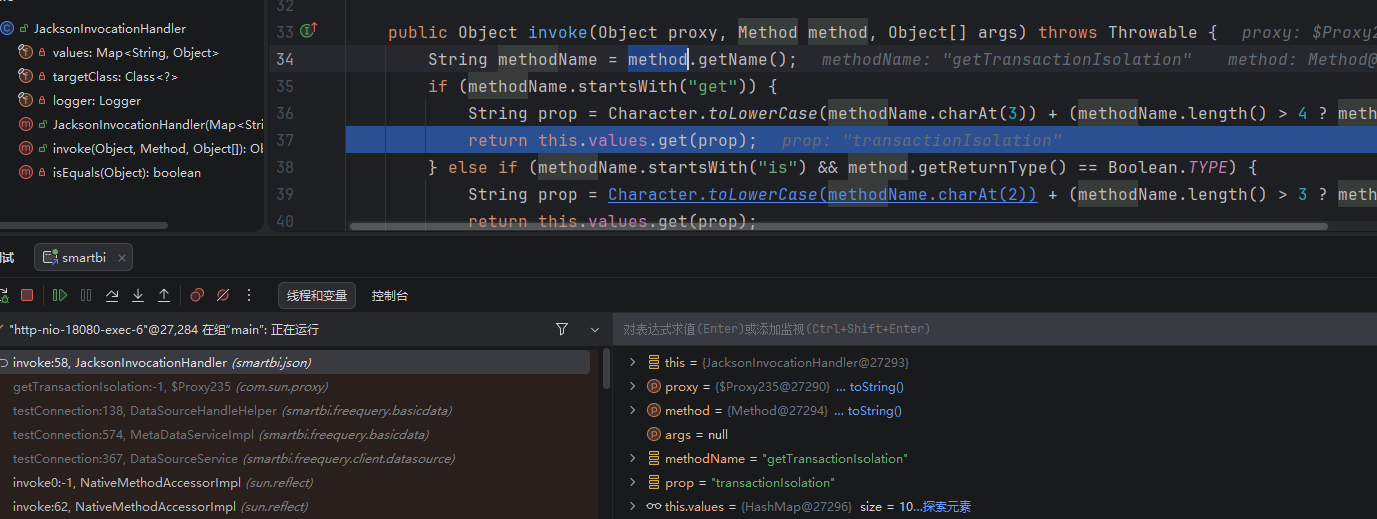Step over the current line
This screenshot has height=519, width=1377.
112,295
